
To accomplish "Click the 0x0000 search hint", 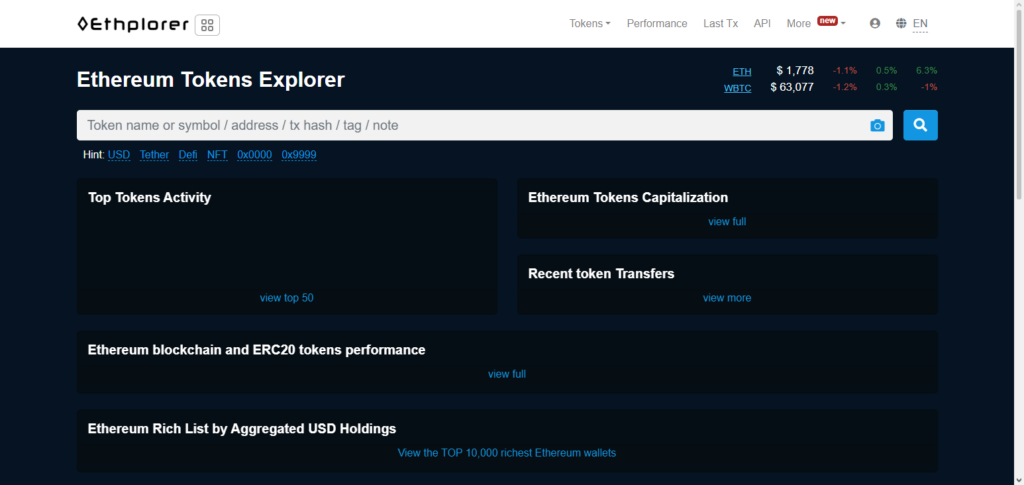I will (254, 155).
